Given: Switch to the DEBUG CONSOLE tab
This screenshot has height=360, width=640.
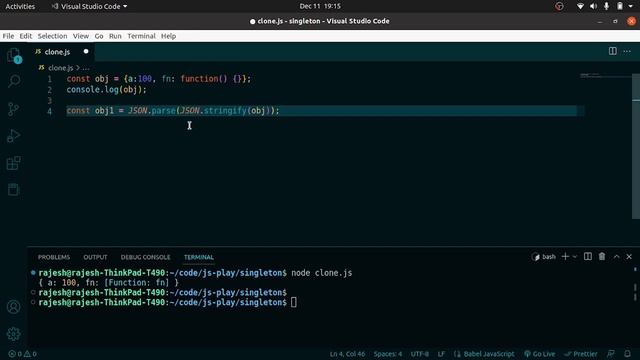Looking at the screenshot, I should click(x=145, y=257).
